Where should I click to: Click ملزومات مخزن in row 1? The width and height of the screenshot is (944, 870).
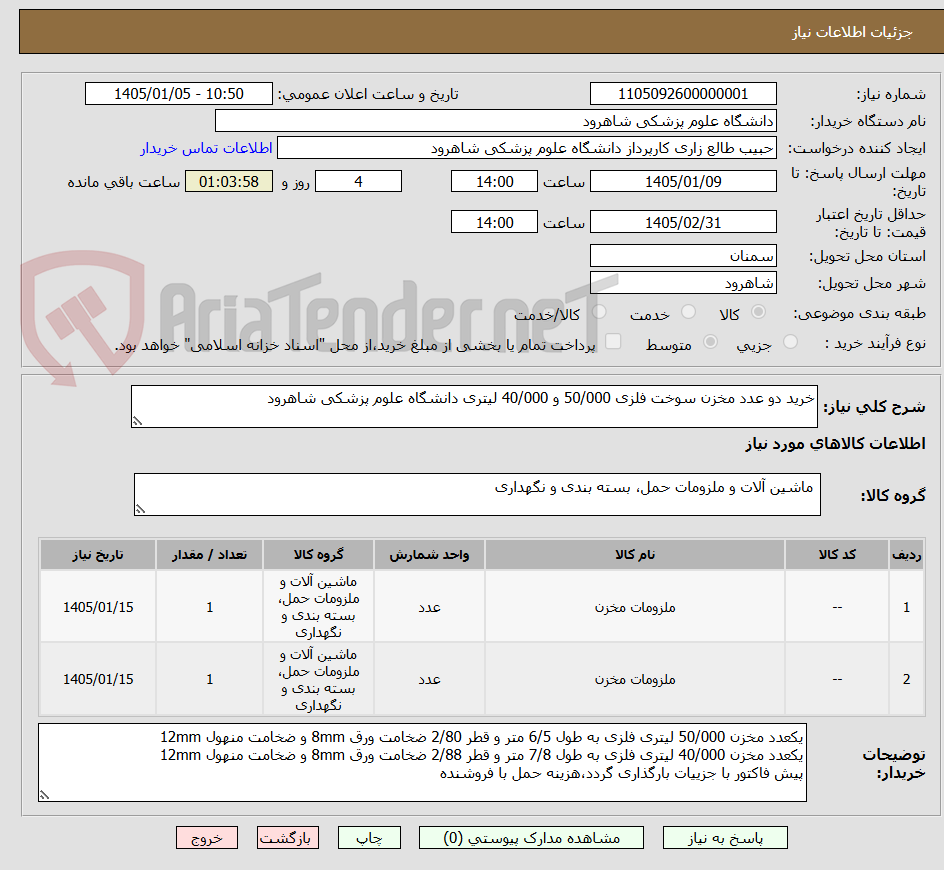pos(635,607)
